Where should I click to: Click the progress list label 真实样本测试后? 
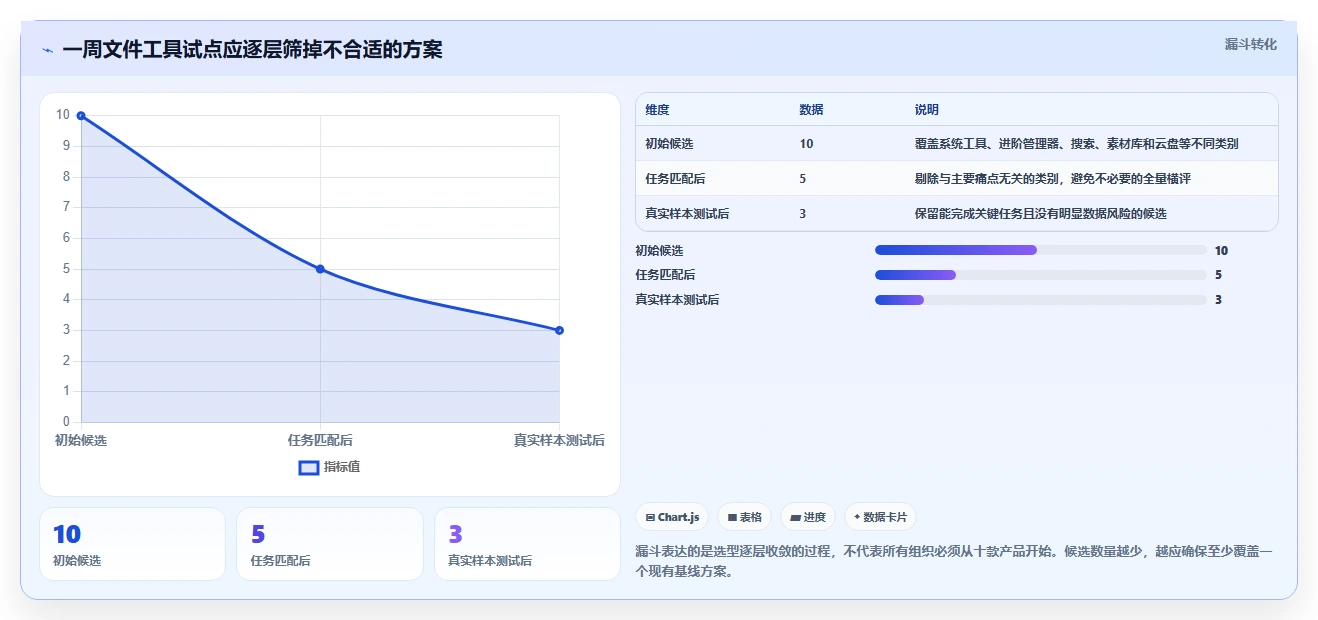coord(677,299)
